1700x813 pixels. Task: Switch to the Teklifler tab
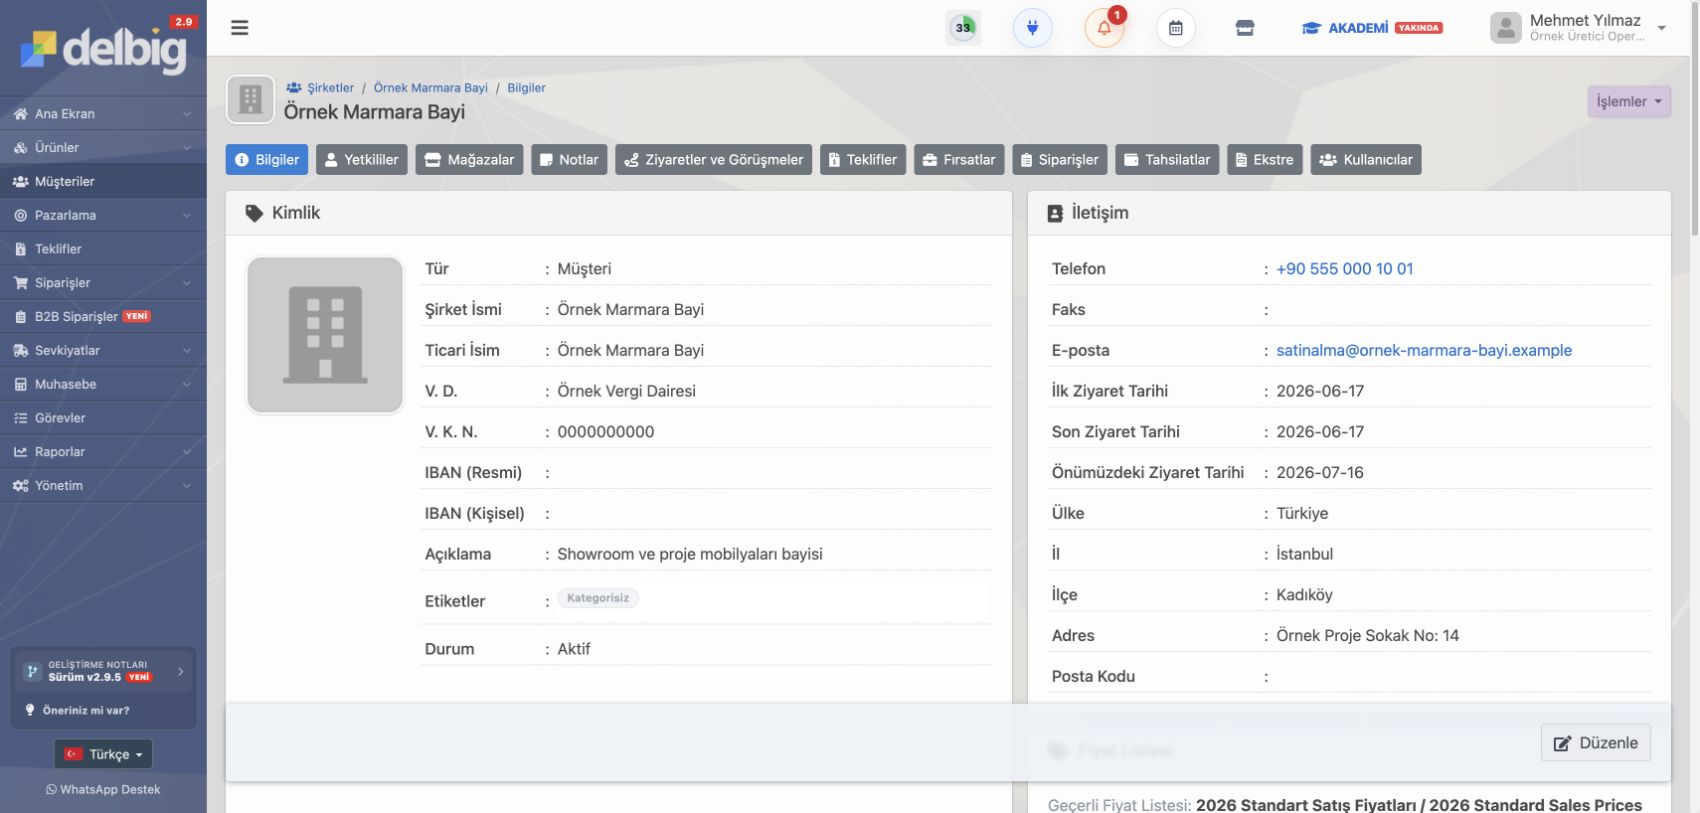(x=863, y=159)
